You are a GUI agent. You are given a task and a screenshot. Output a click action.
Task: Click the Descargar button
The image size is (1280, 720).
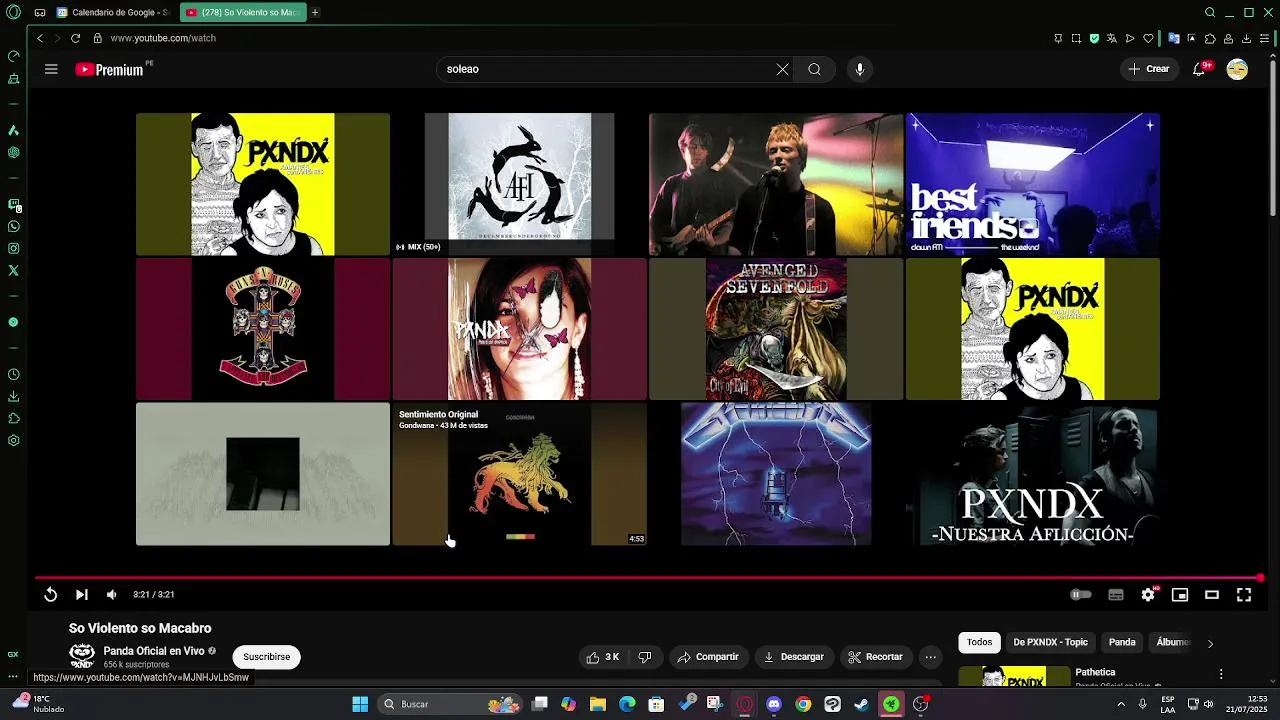pyautogui.click(x=794, y=657)
